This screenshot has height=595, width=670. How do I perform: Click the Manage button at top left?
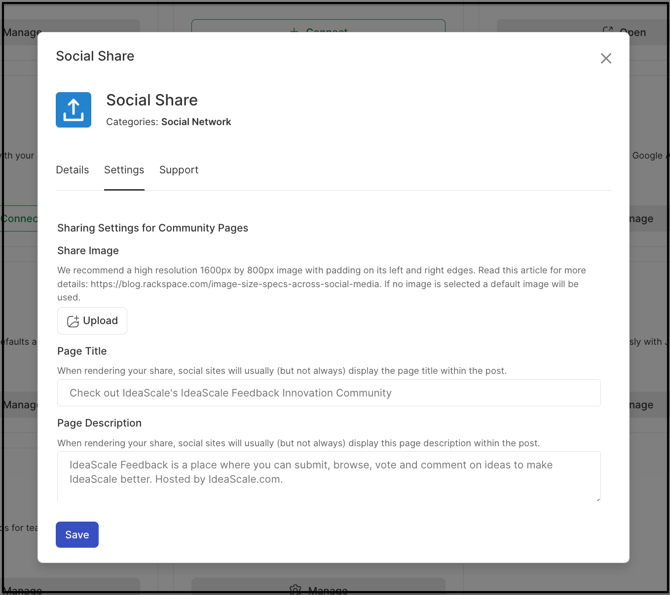20,32
